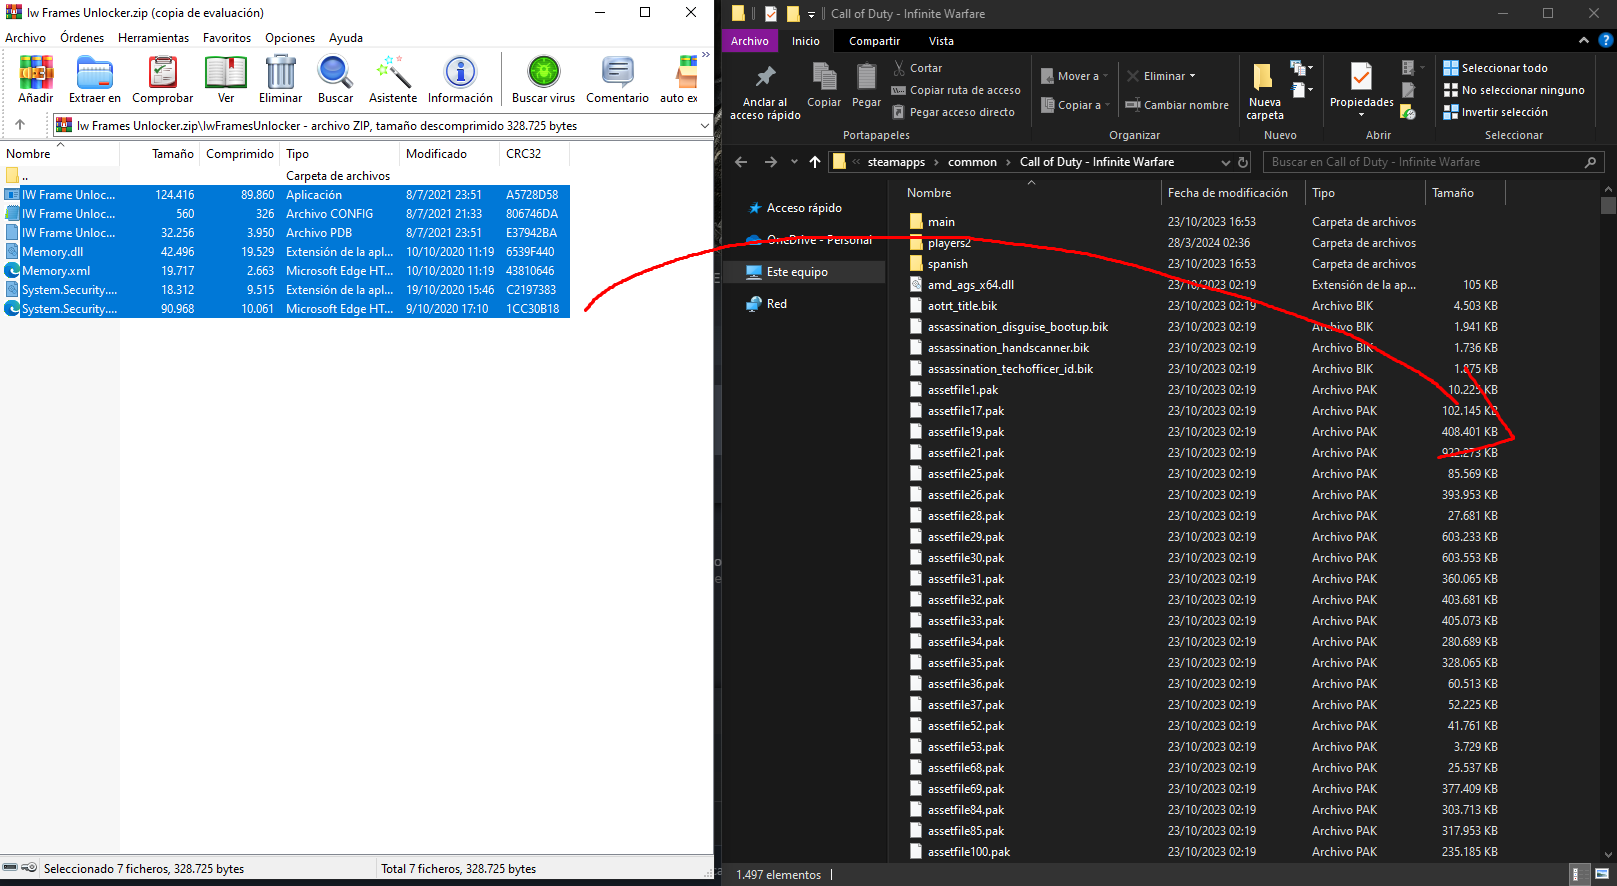Open the recent locations dropdown chevron
Image resolution: width=1617 pixels, height=886 pixels.
click(794, 162)
